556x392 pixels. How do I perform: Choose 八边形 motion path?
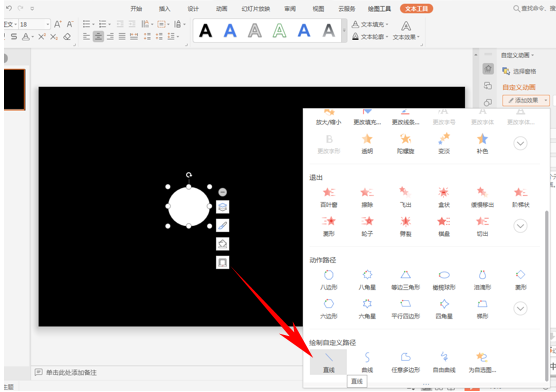[328, 280]
